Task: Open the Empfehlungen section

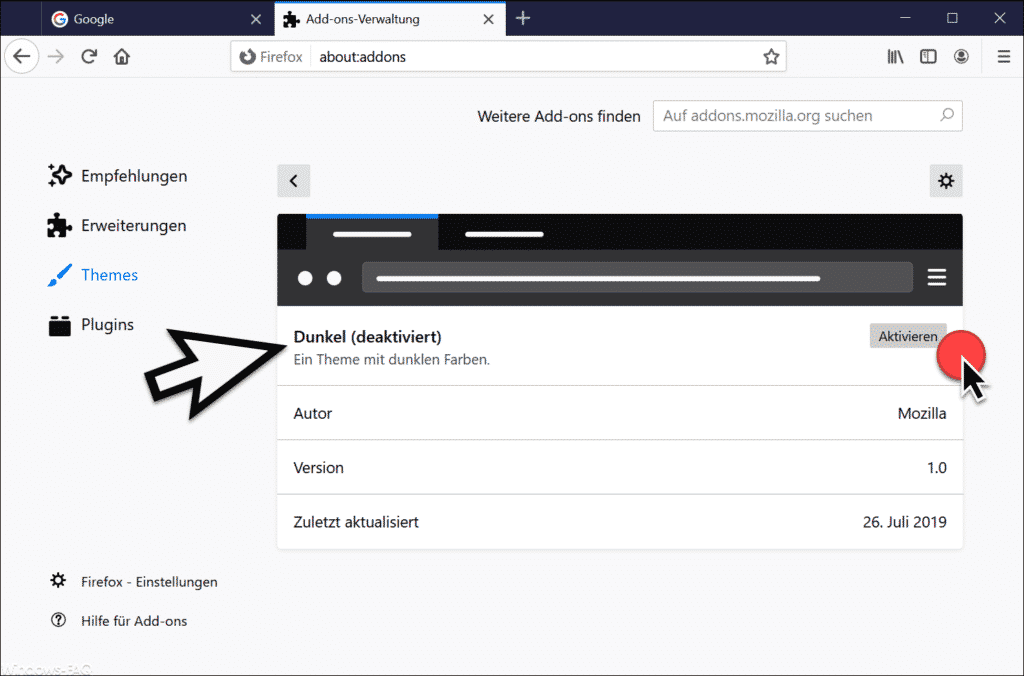Action: tap(118, 176)
